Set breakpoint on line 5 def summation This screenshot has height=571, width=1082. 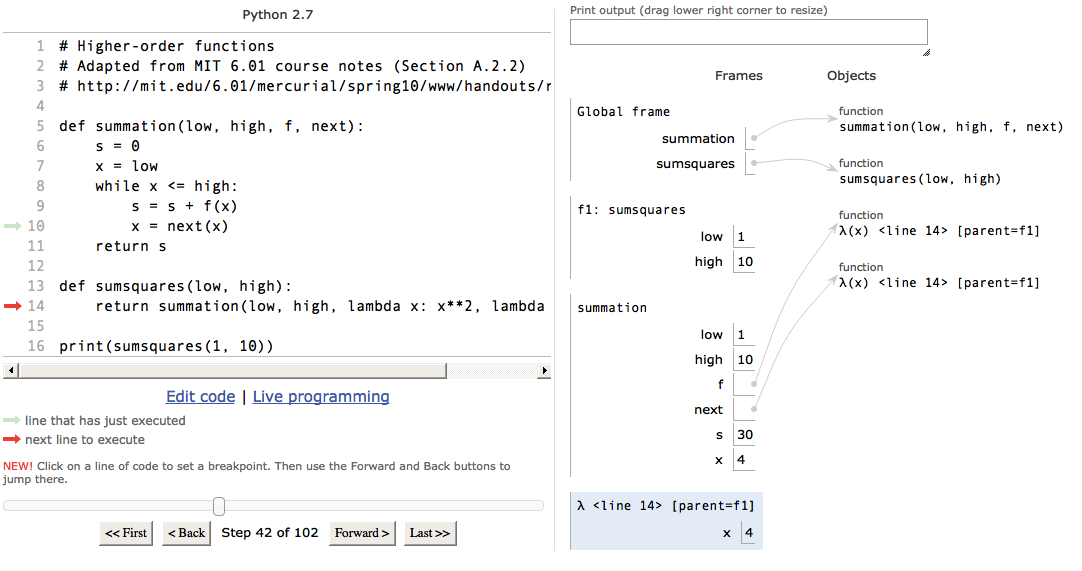point(211,126)
